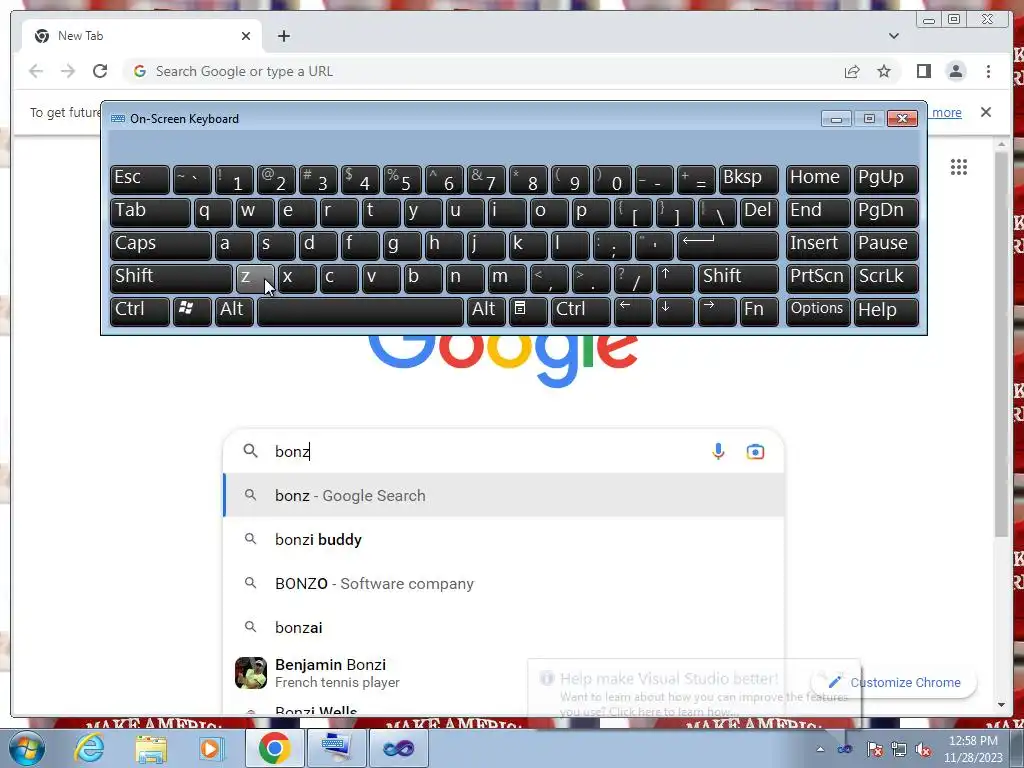Show hidden tray icons arrow

[820, 749]
